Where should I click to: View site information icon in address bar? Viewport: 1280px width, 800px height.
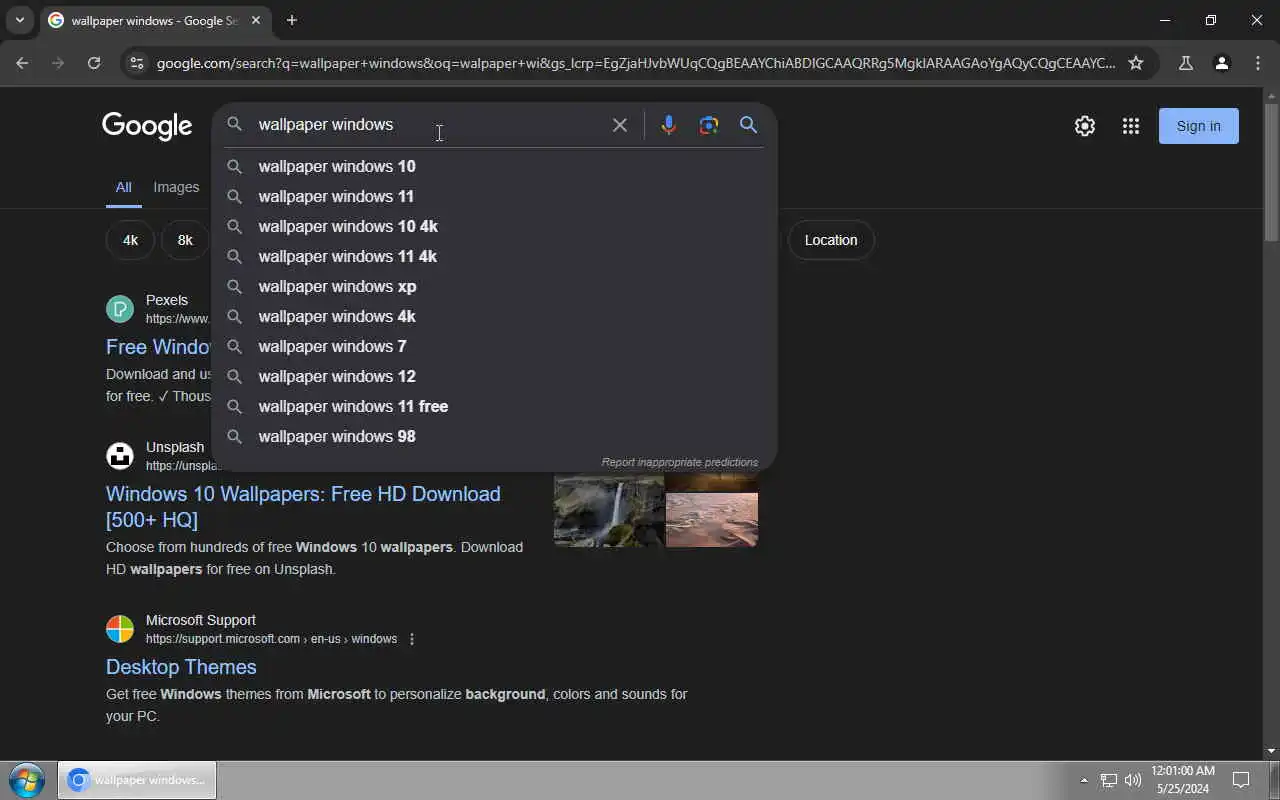coord(137,63)
